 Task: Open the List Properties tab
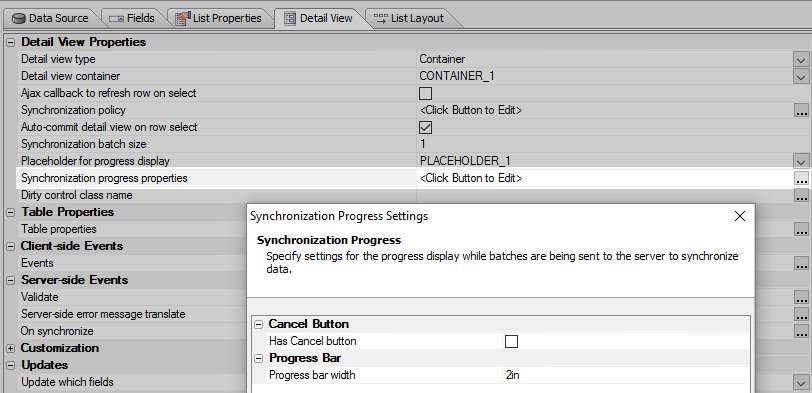[x=220, y=18]
